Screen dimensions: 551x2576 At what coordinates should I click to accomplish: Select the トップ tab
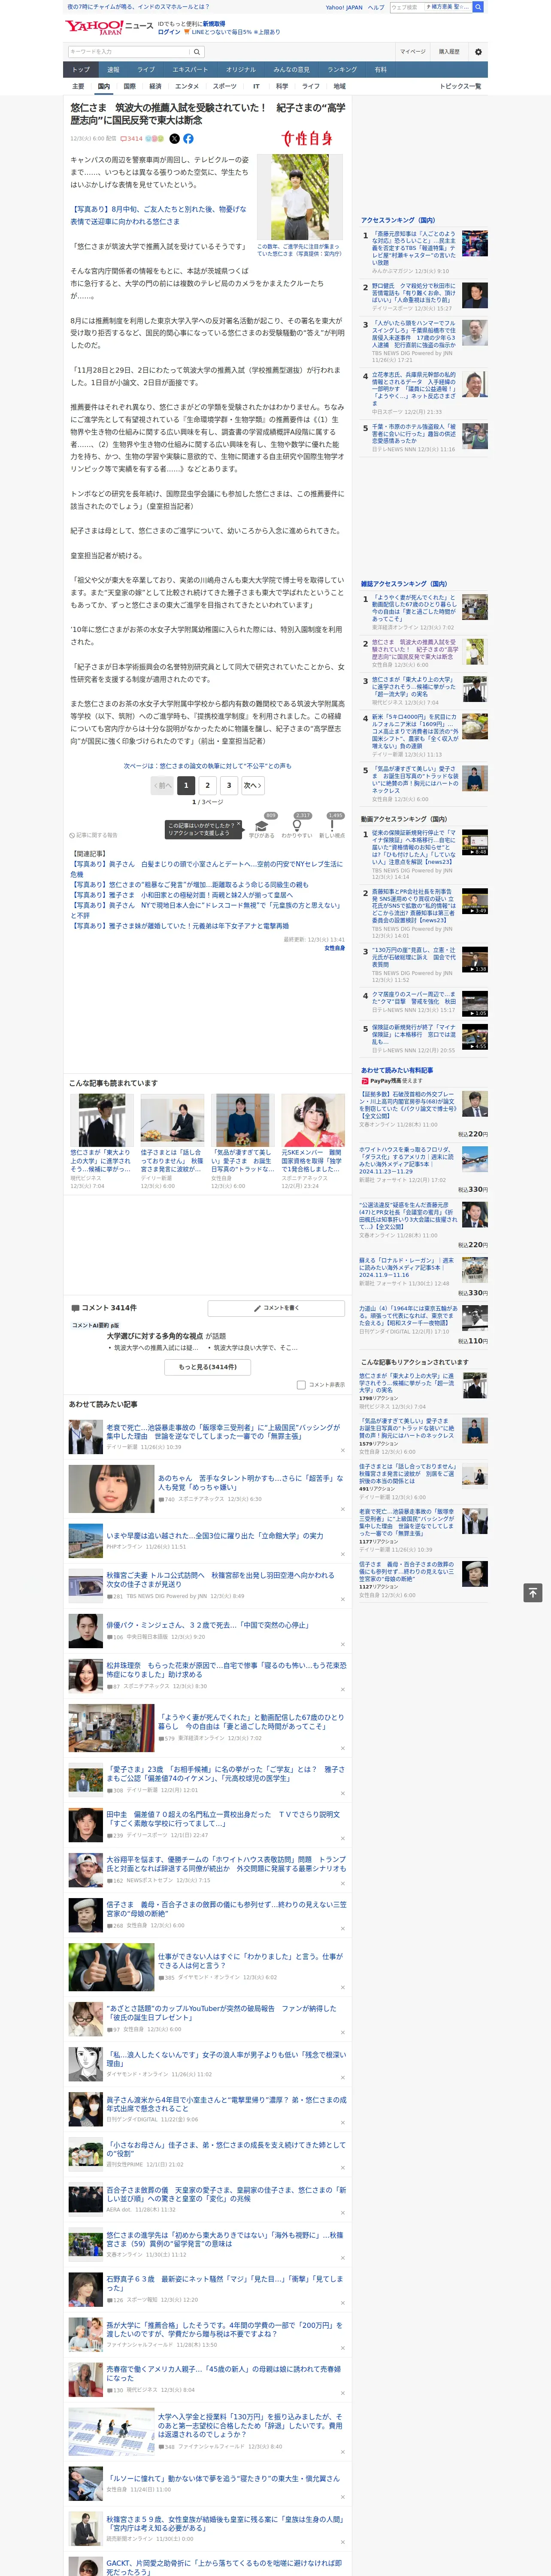(x=81, y=70)
